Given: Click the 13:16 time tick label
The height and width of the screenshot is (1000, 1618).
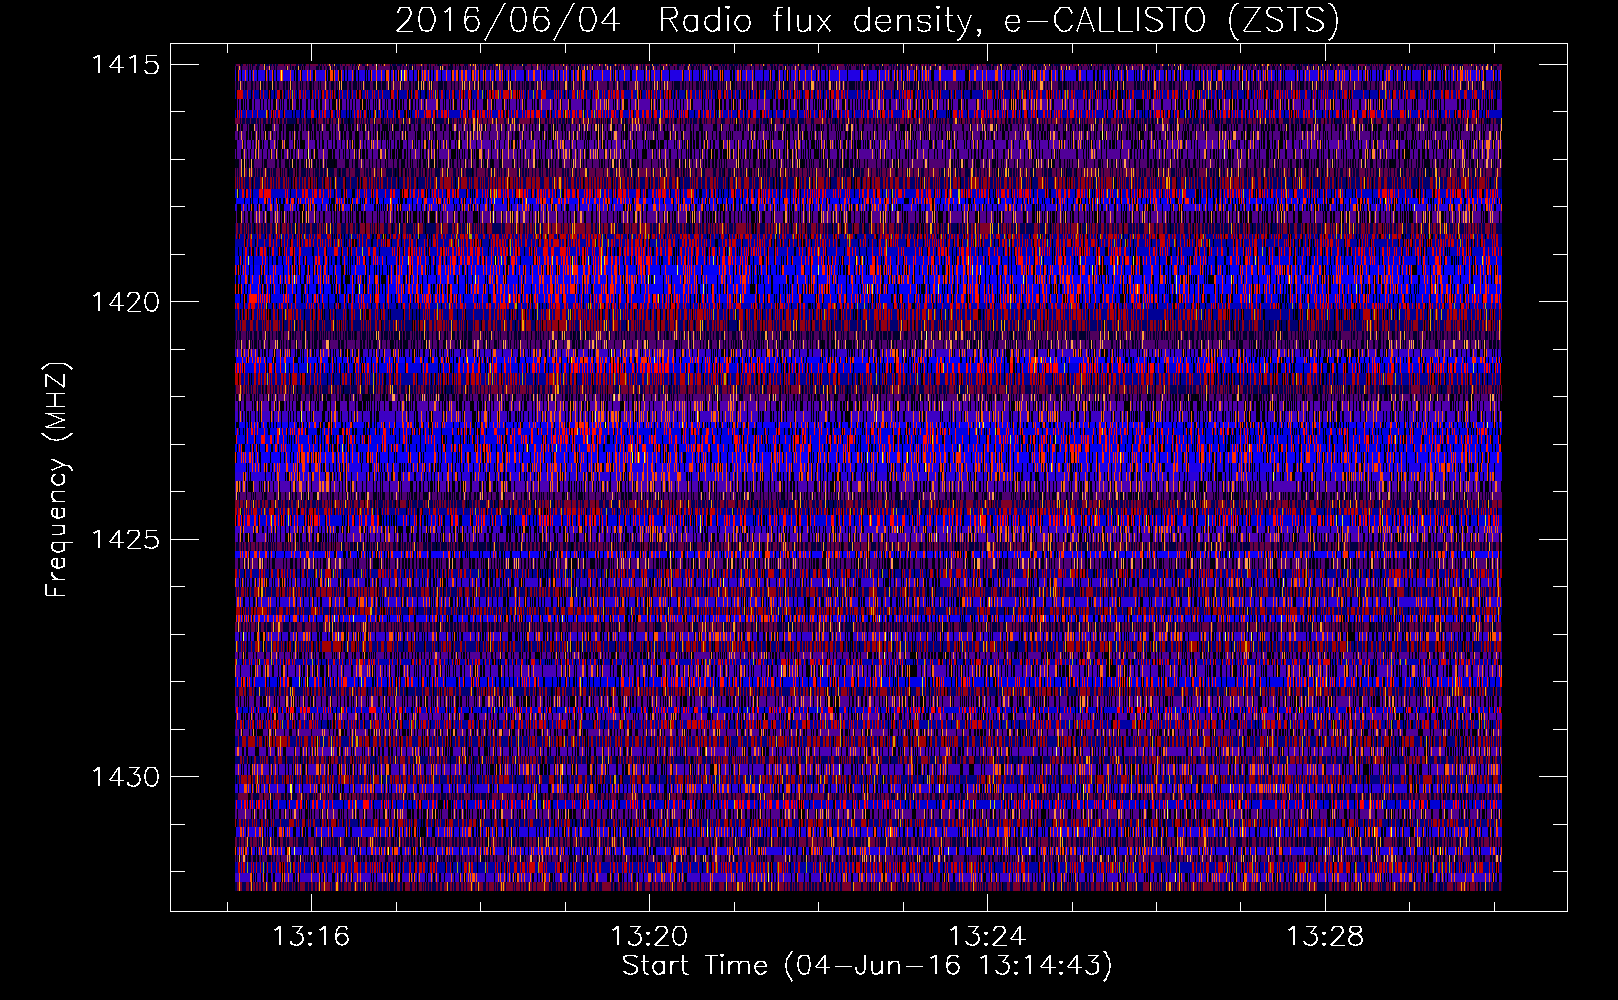Looking at the screenshot, I should [311, 937].
